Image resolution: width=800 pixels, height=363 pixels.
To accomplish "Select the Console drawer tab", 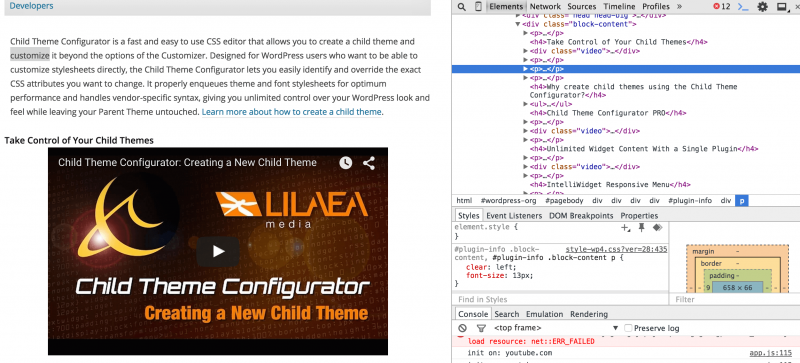I will point(472,314).
